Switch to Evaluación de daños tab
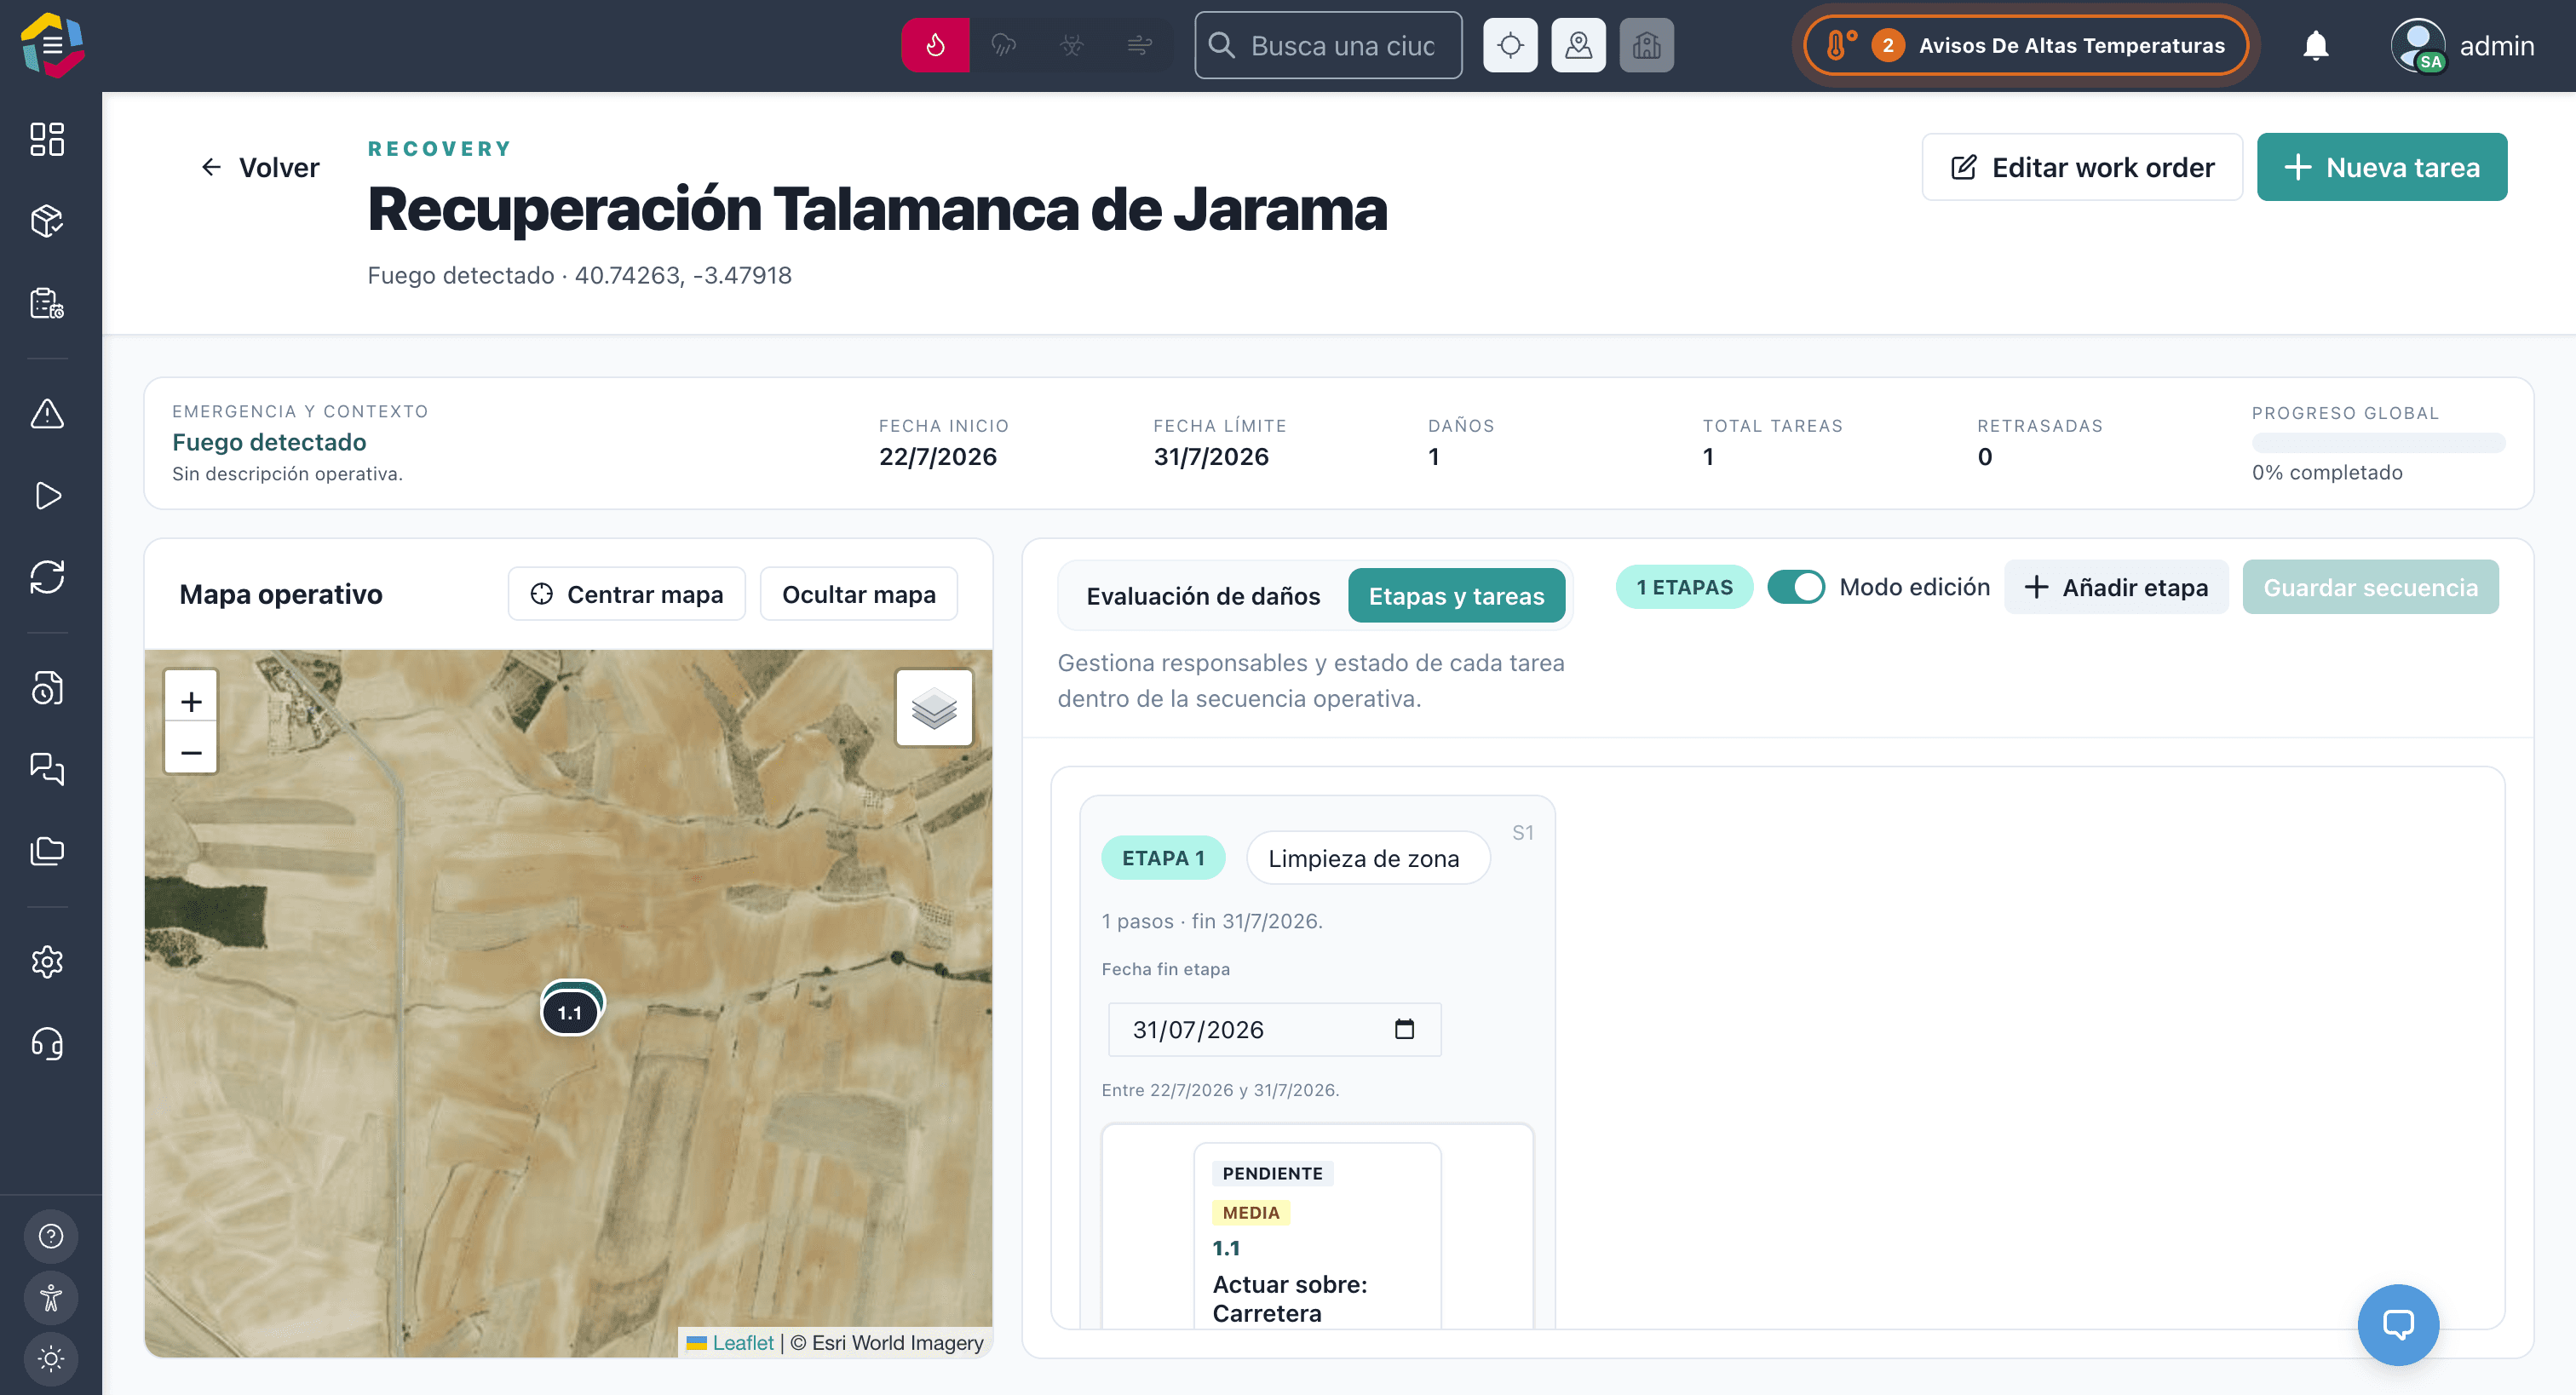Screen dimensions: 2576x1395 click(x=1203, y=596)
